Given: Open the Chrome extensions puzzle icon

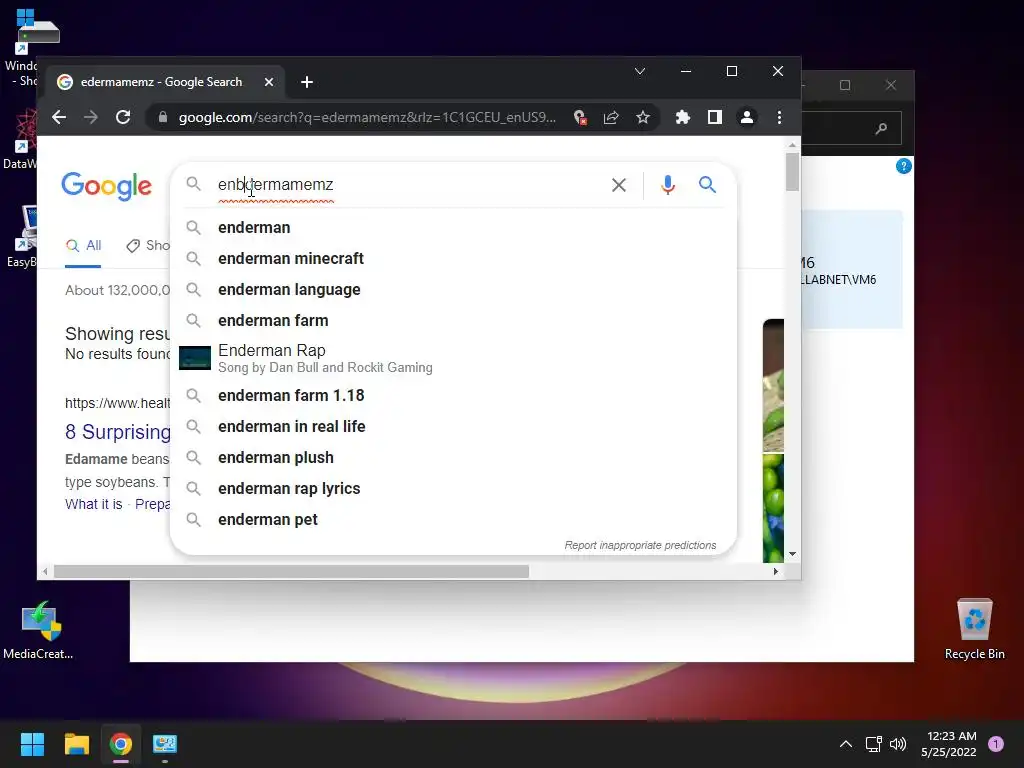Looking at the screenshot, I should [682, 118].
